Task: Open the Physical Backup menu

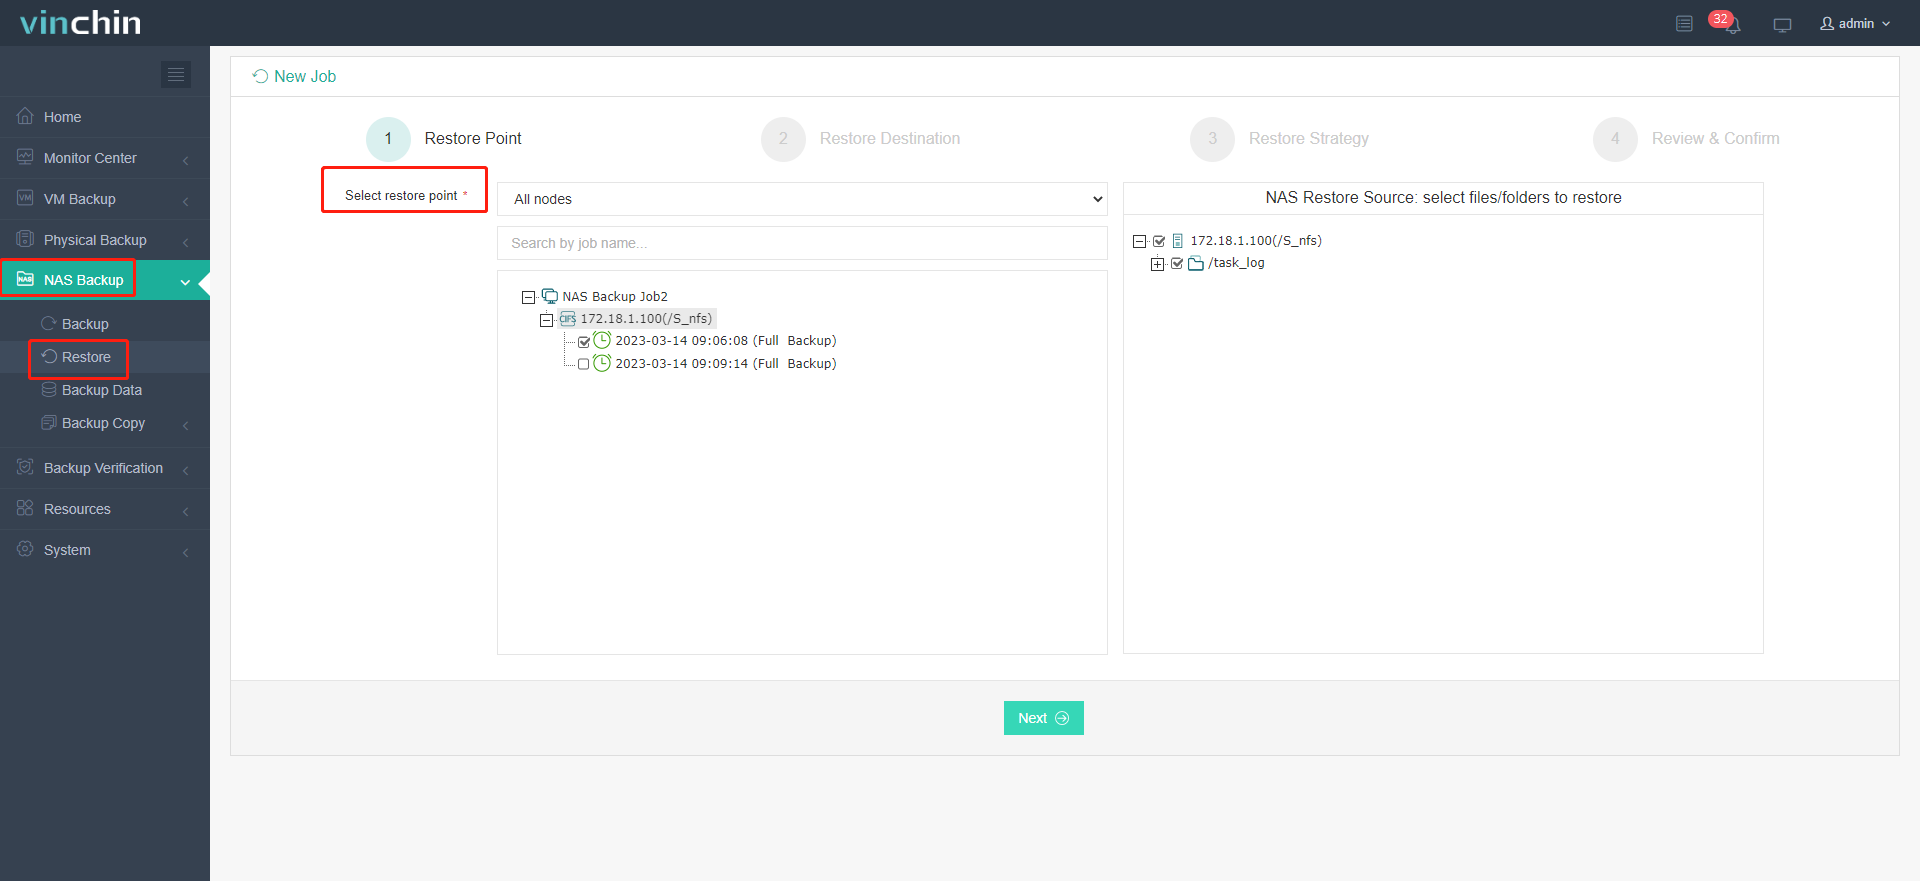Action: [105, 240]
